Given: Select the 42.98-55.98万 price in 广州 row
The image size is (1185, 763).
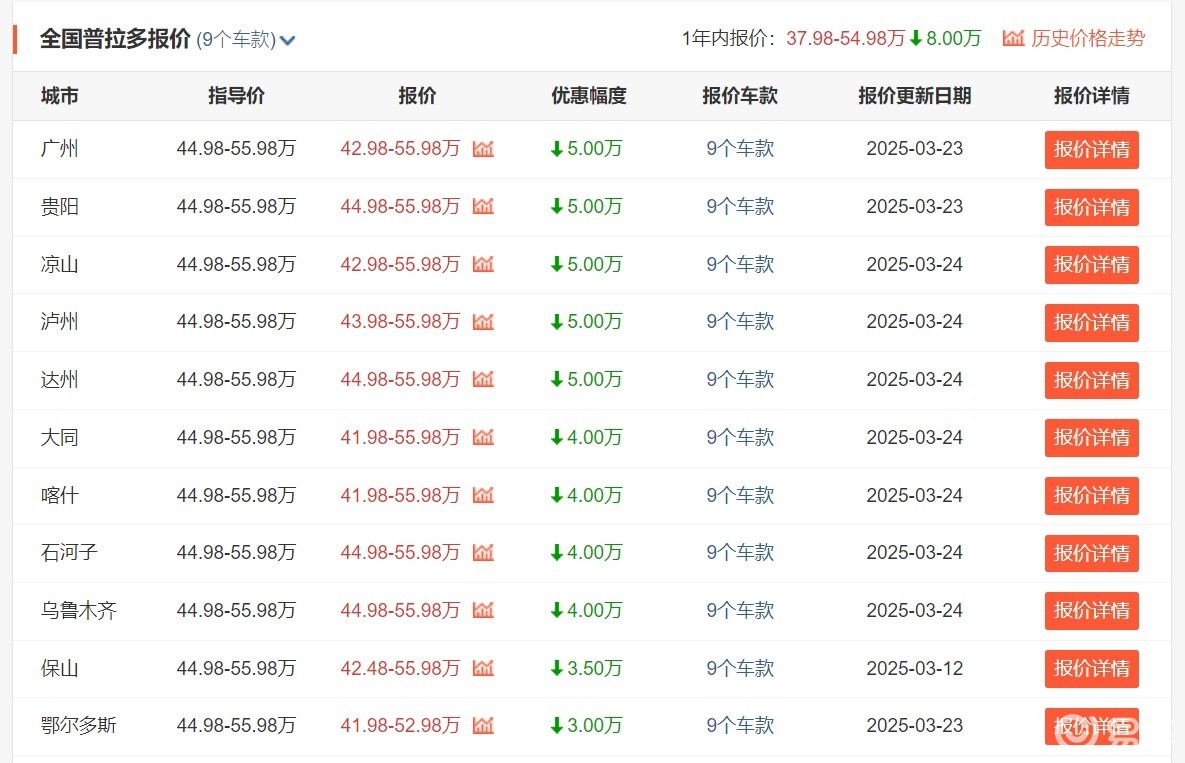Looking at the screenshot, I should click(x=400, y=149).
